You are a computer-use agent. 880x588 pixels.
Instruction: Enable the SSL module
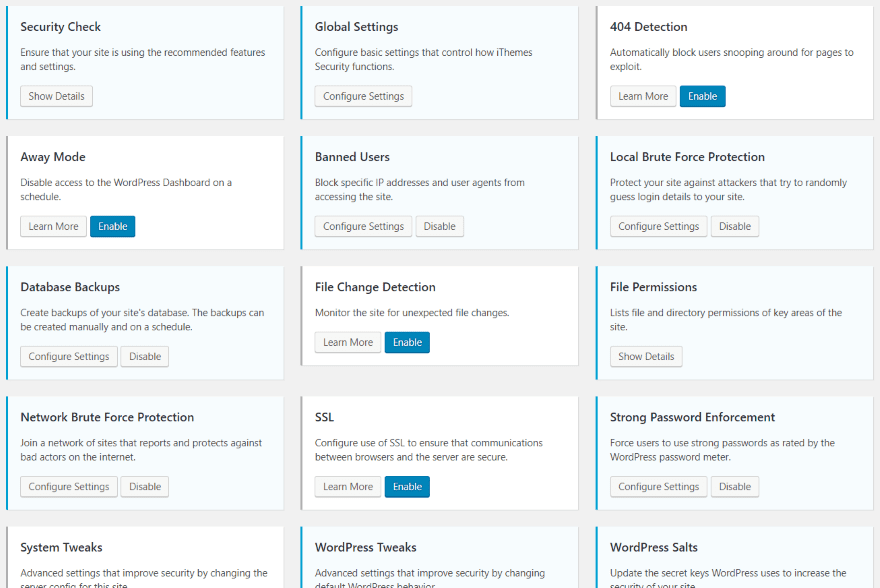point(407,486)
